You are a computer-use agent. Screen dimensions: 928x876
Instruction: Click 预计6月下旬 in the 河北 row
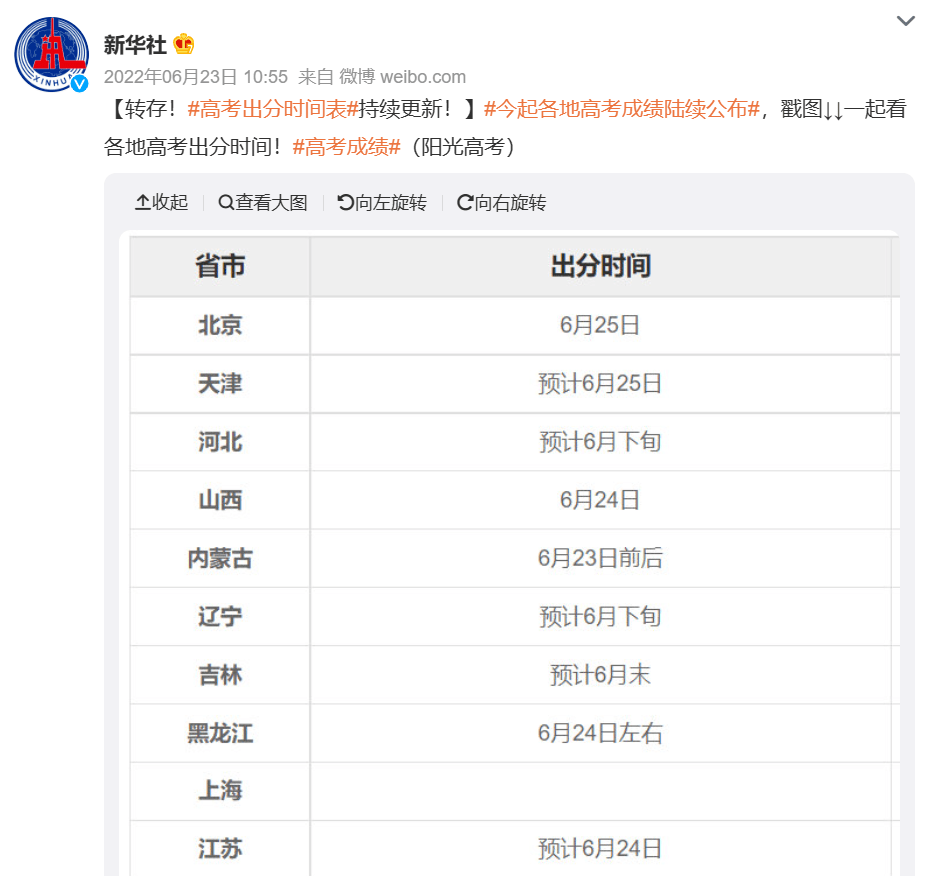coord(600,442)
